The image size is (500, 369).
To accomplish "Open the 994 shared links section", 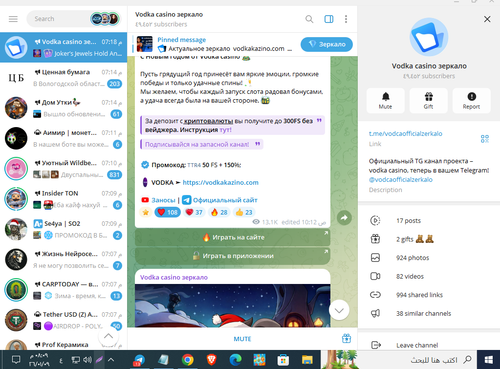I will [x=429, y=295].
